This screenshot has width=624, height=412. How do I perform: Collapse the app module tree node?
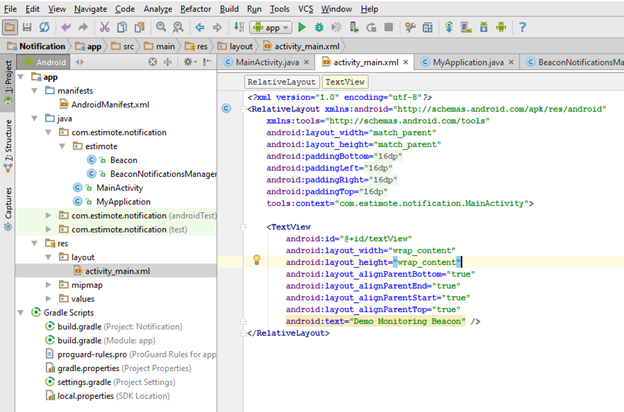[x=21, y=77]
